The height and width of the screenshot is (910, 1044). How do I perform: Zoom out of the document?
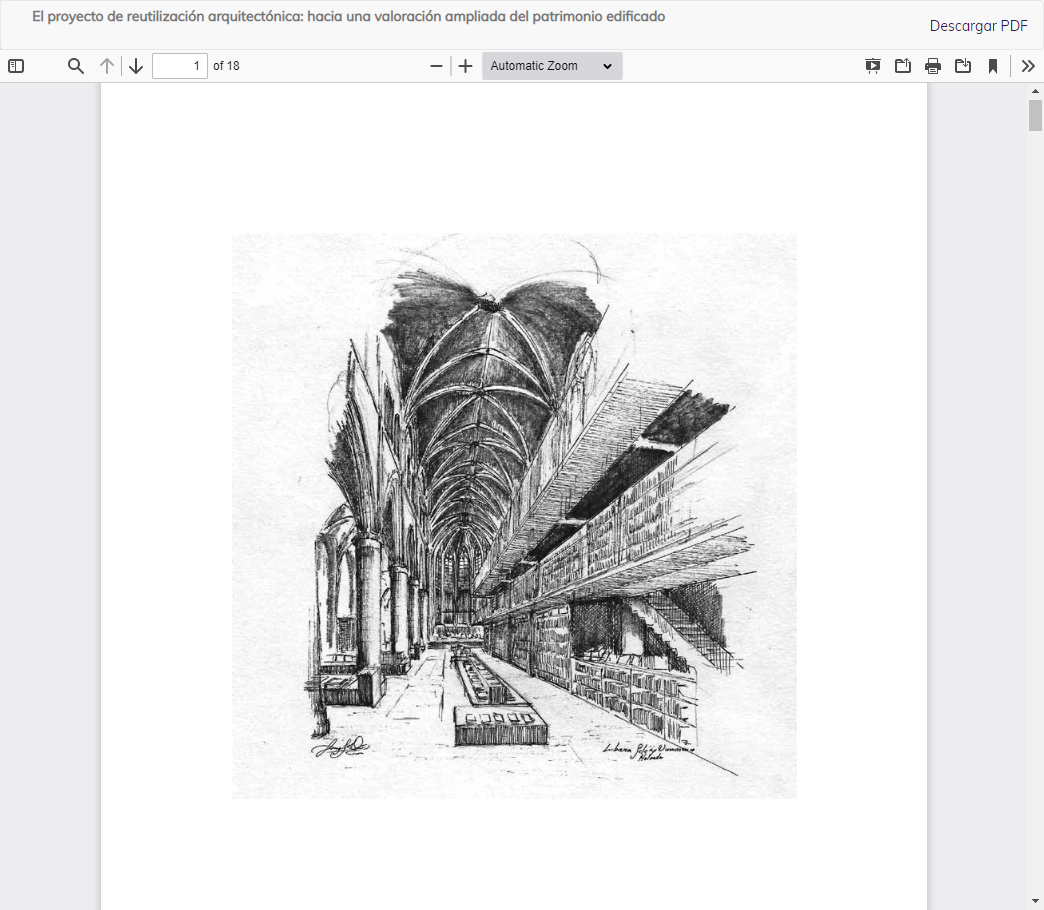point(436,66)
